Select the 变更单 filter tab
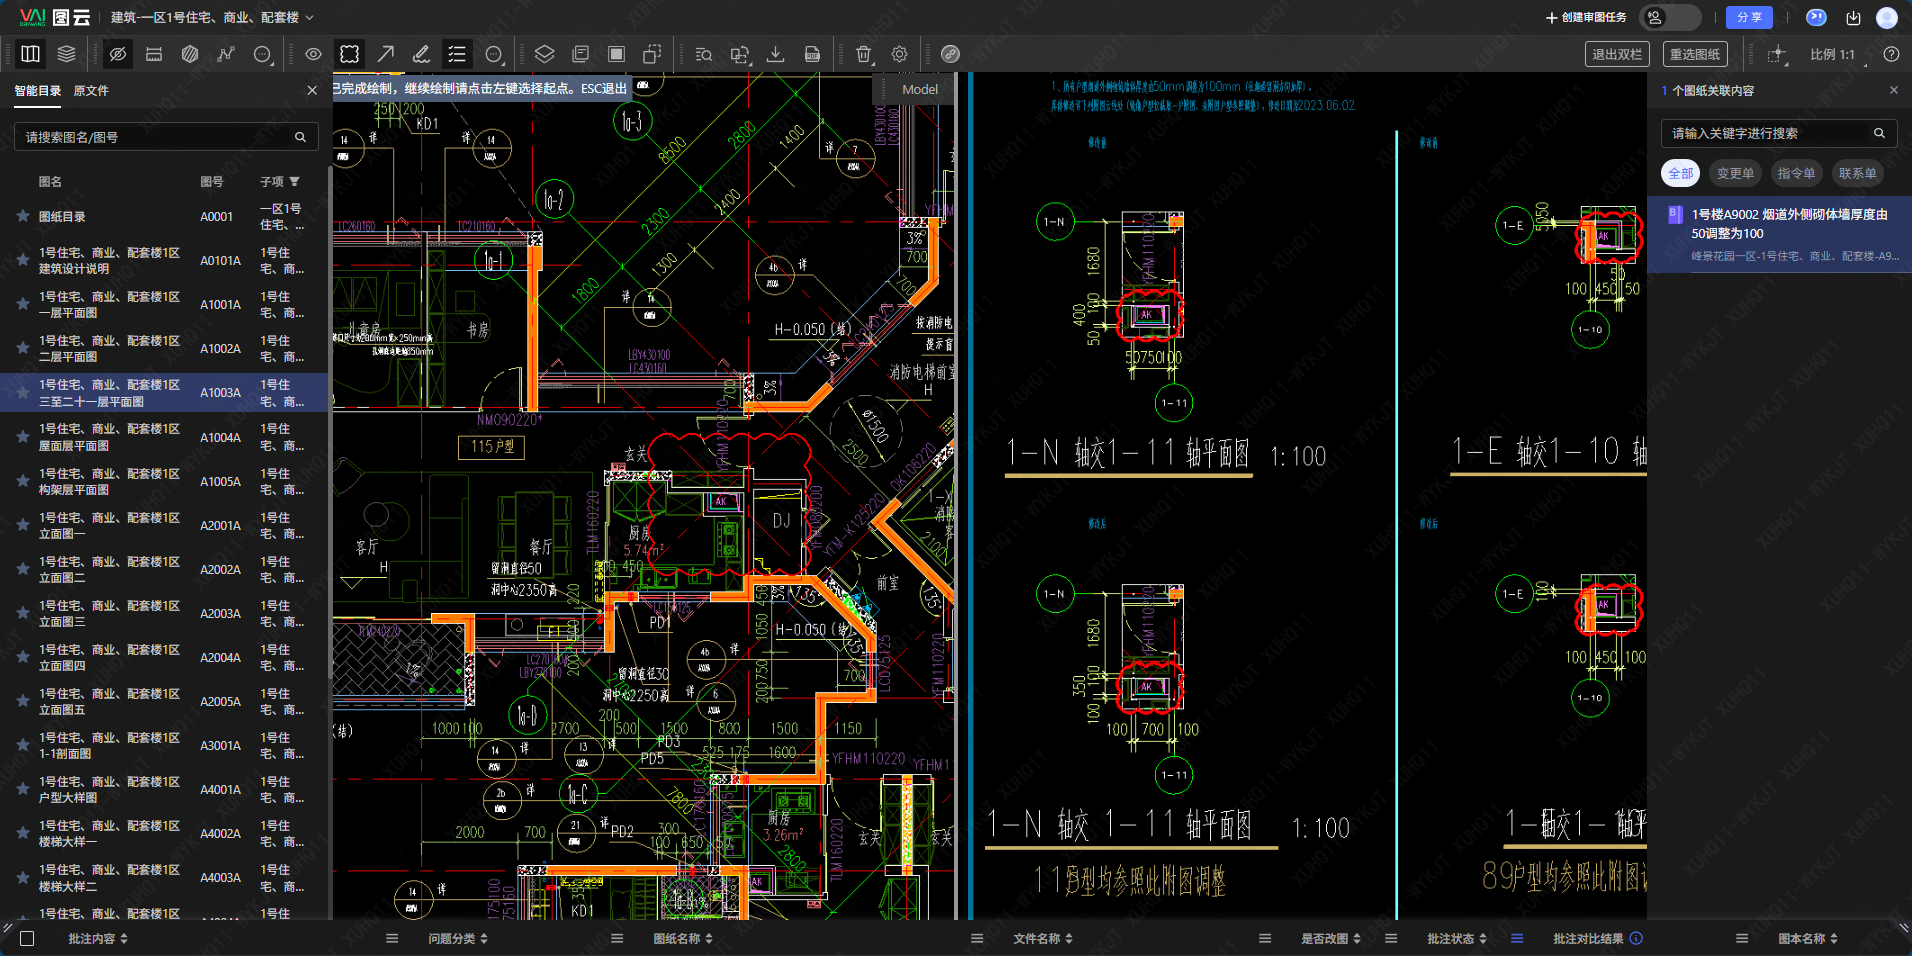The image size is (1912, 956). (x=1734, y=173)
